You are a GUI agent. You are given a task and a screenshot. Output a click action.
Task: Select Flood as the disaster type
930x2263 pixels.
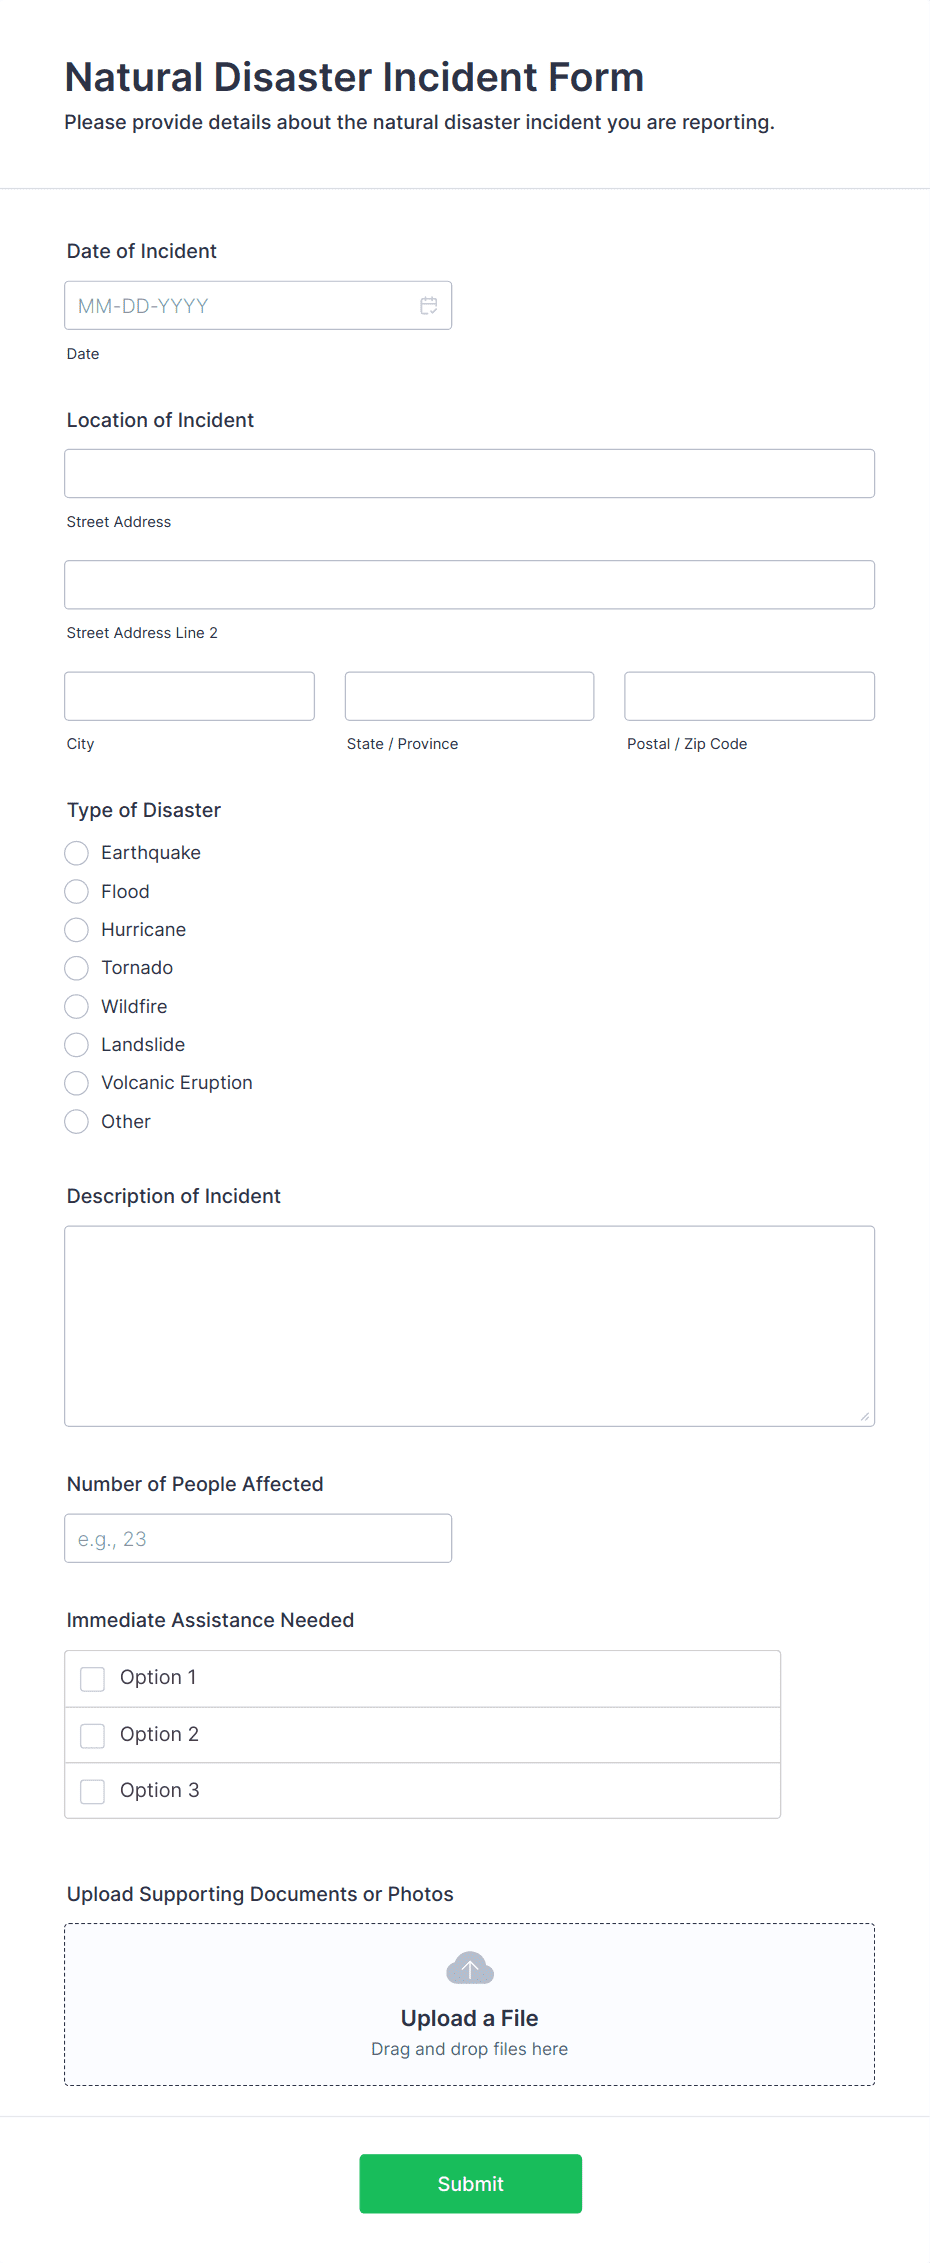coord(76,891)
